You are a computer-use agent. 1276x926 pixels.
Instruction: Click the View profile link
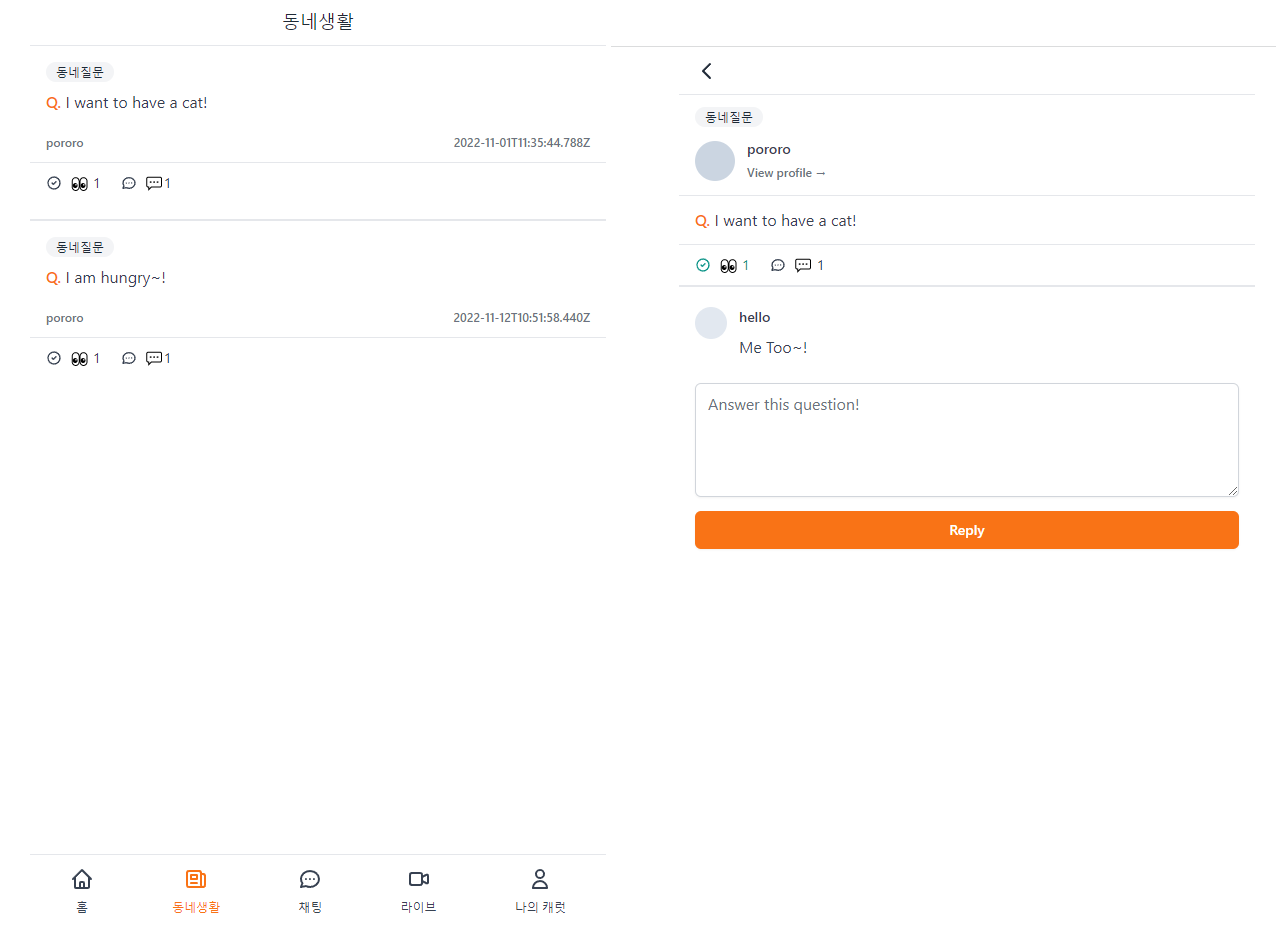pyautogui.click(x=787, y=173)
